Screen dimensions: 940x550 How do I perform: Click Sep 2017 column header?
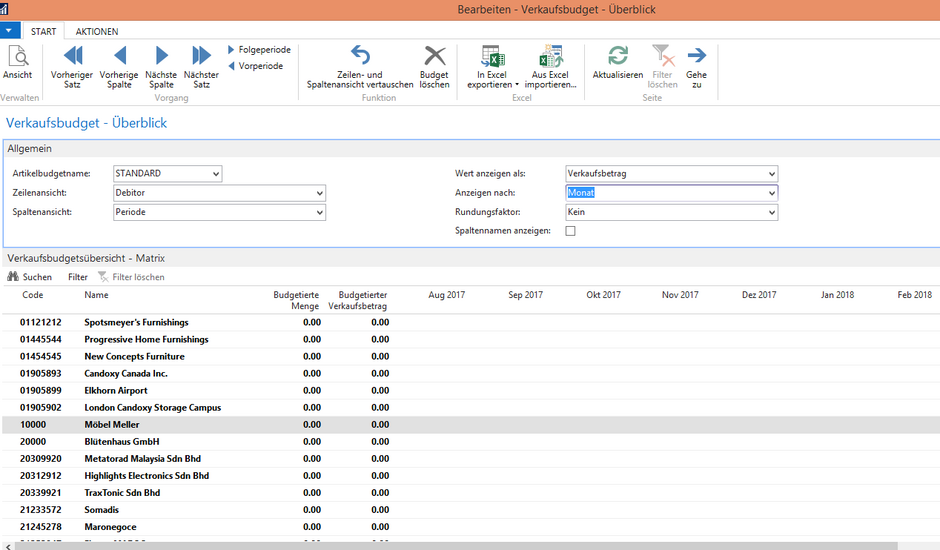pyautogui.click(x=525, y=295)
